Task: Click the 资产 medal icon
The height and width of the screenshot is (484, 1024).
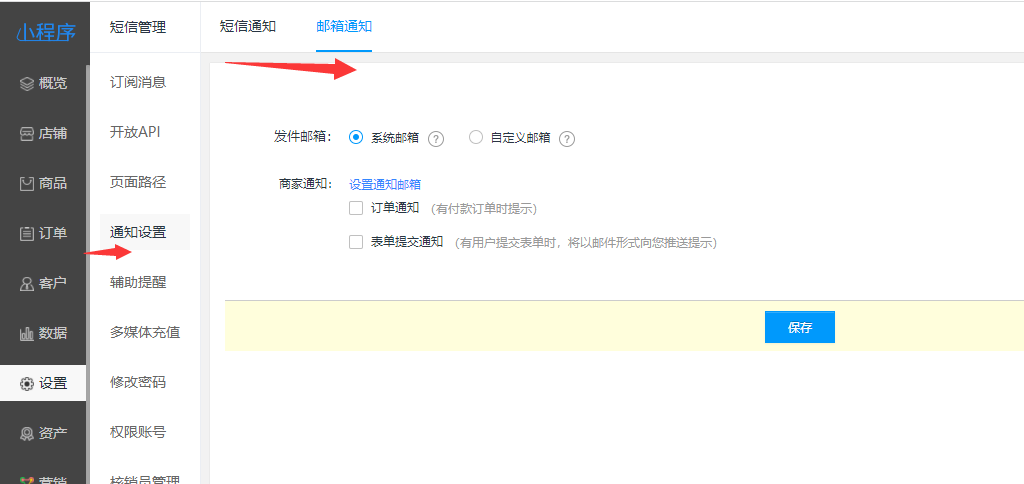Action: click(26, 433)
